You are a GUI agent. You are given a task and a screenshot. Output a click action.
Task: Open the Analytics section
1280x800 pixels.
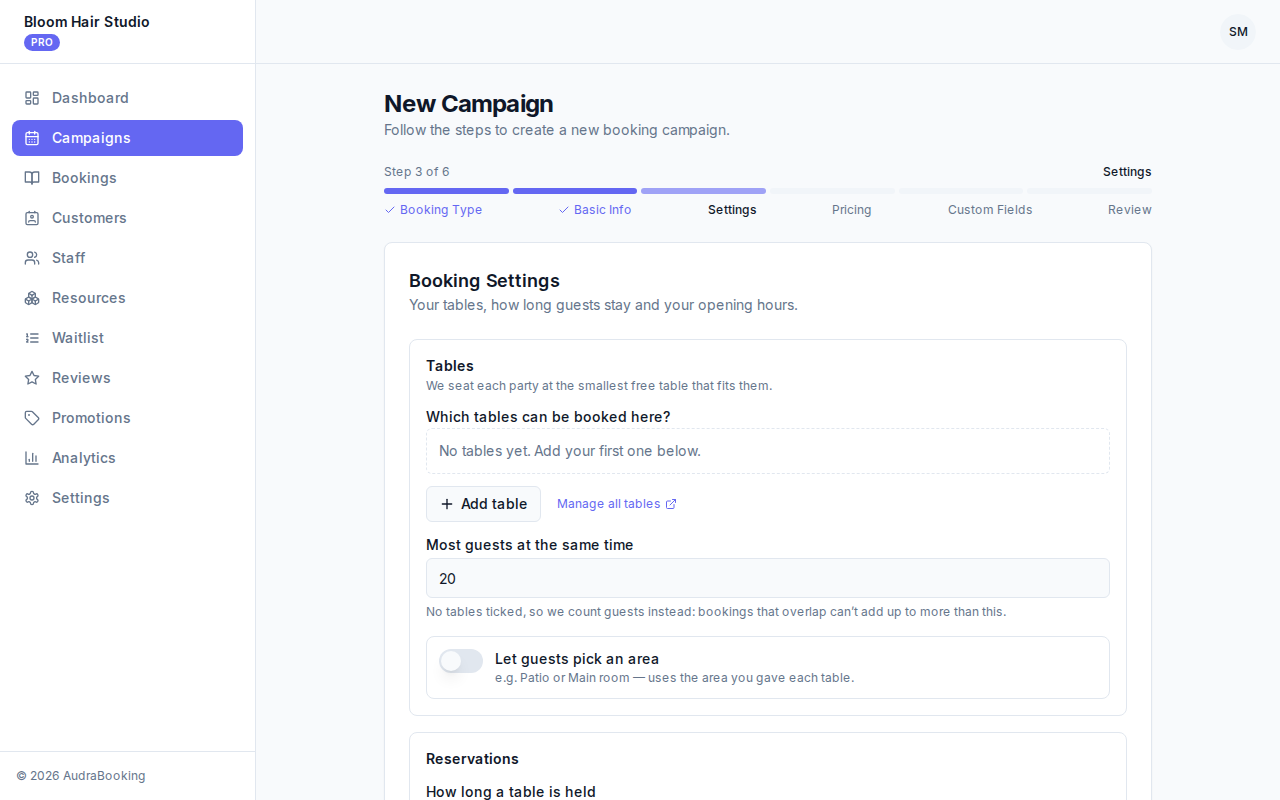click(127, 458)
